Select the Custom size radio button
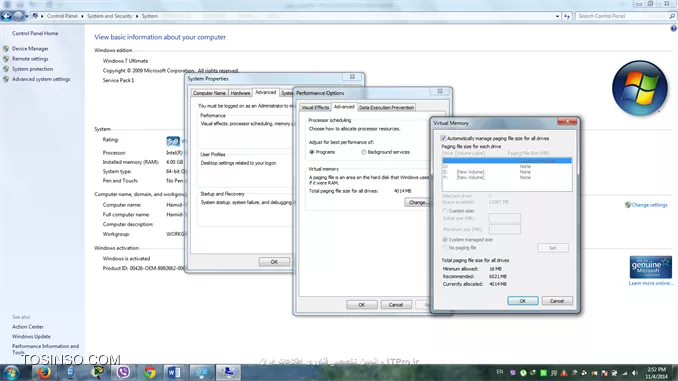 click(445, 211)
